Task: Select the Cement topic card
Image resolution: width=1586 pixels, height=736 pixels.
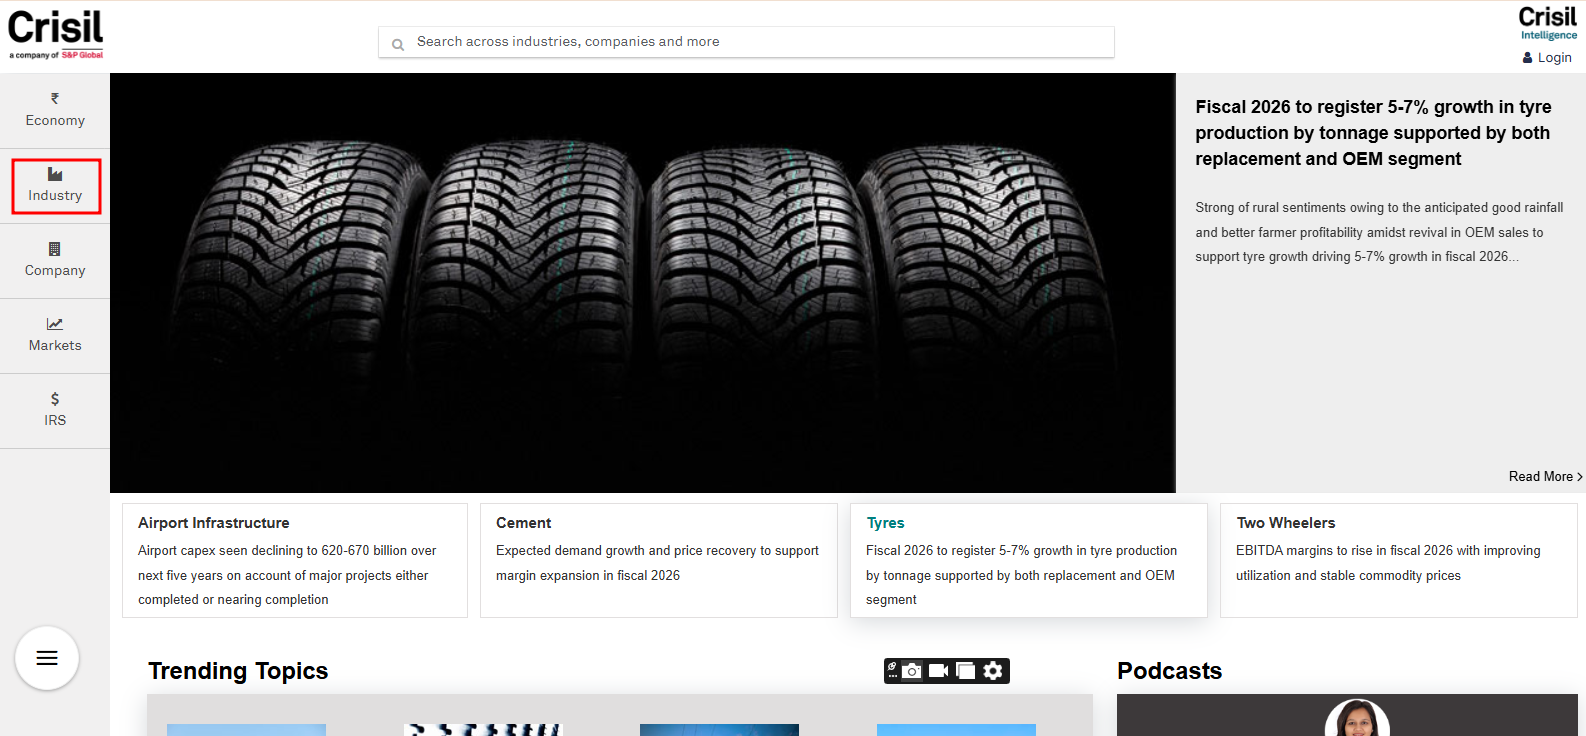Action: tap(658, 560)
